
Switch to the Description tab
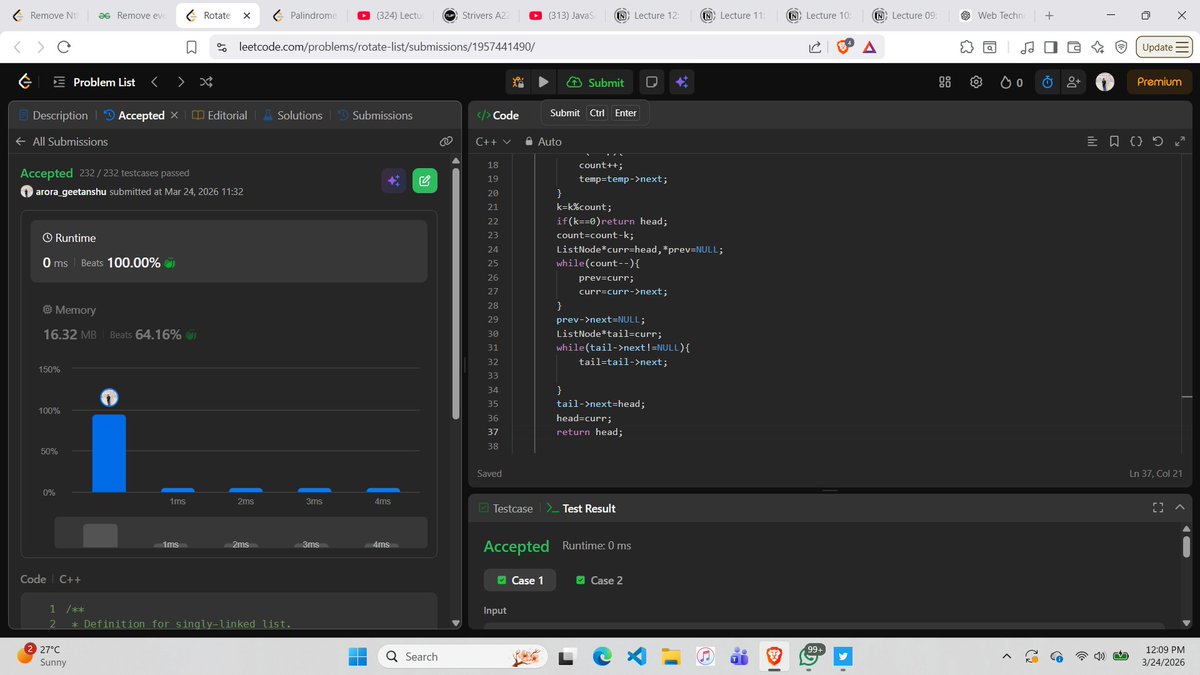click(x=52, y=115)
